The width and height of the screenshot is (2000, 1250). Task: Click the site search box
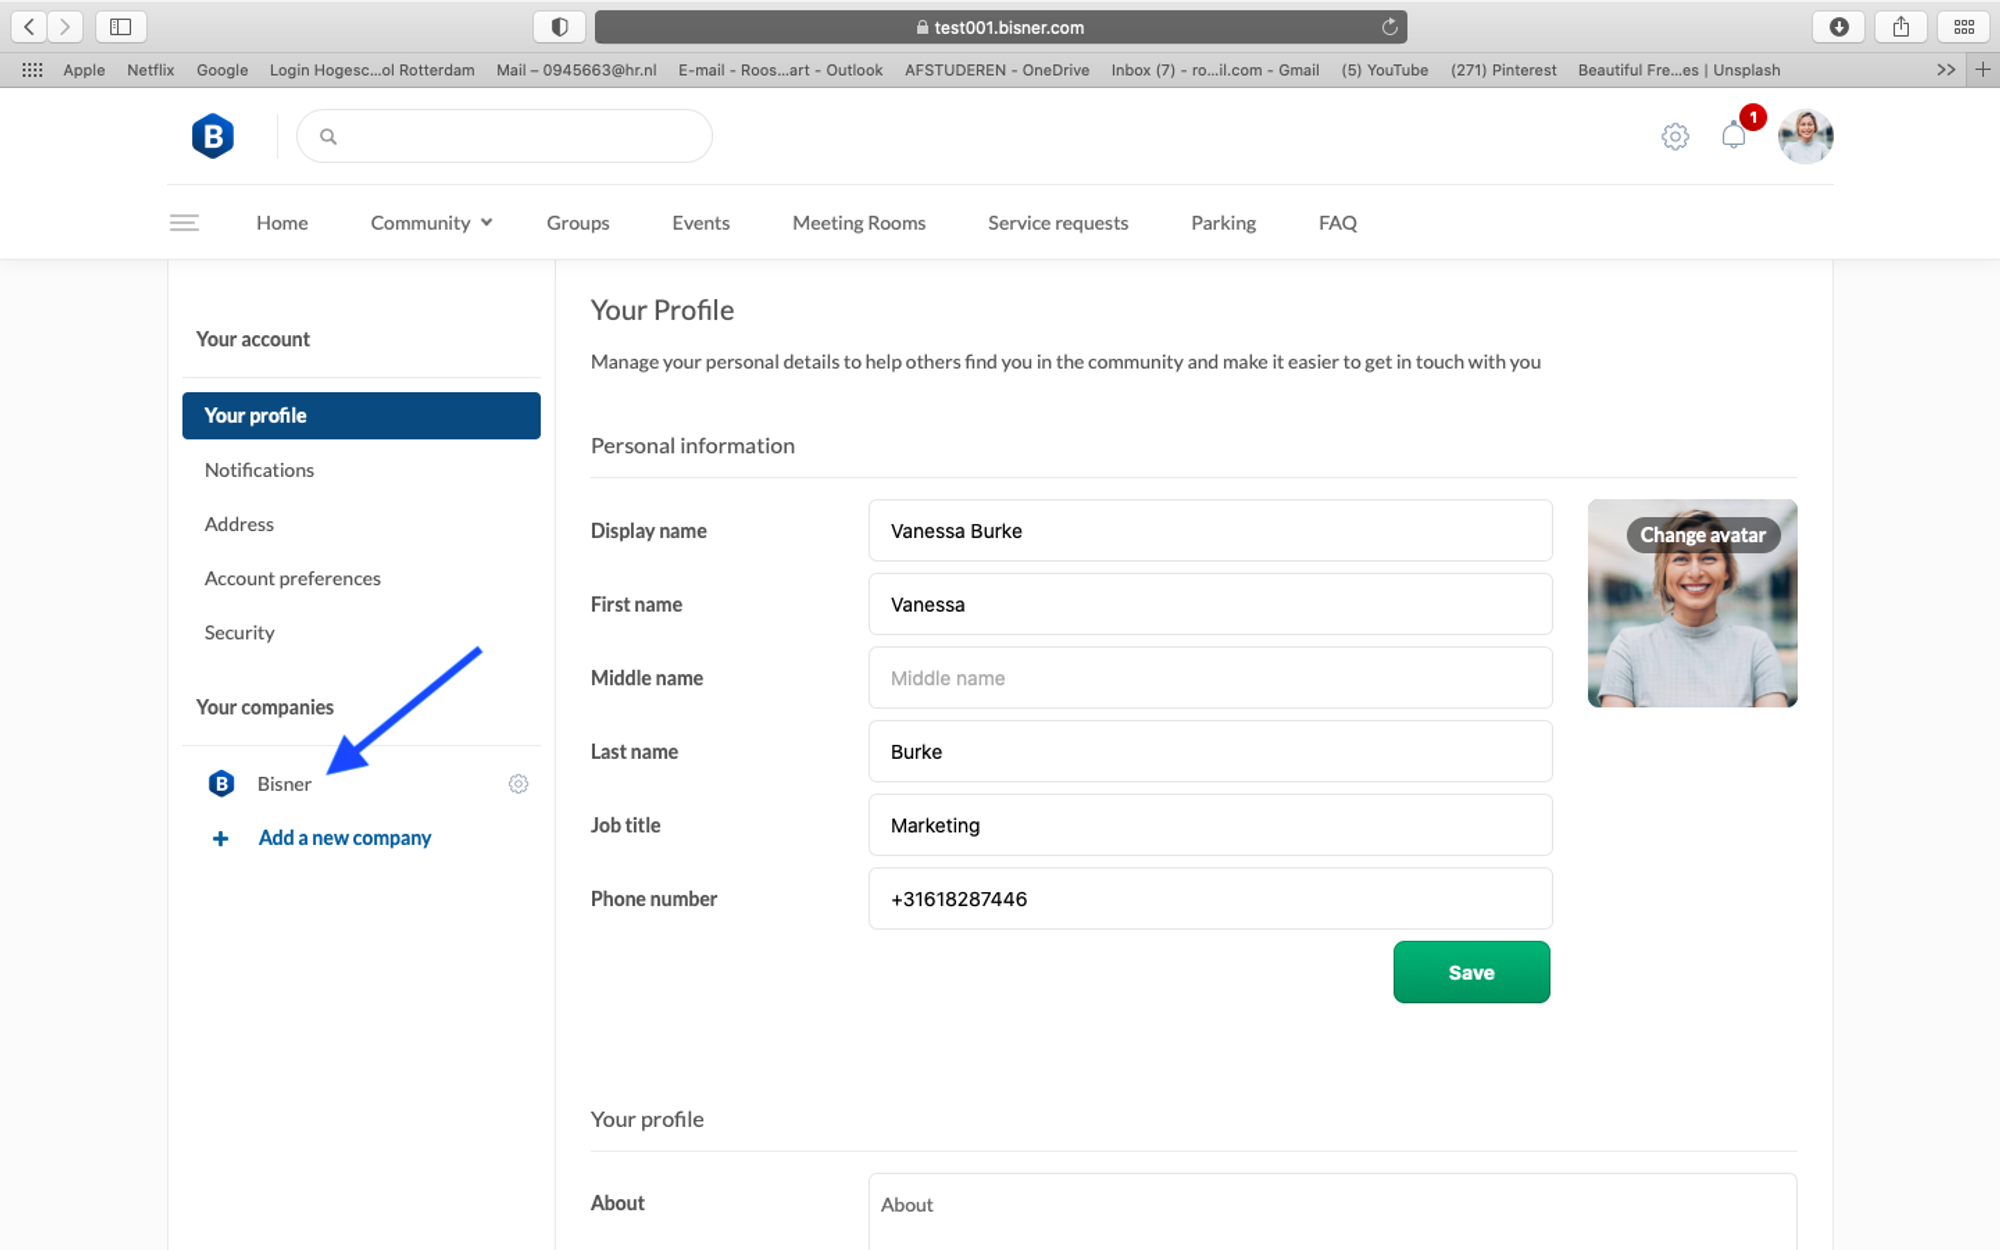(x=505, y=136)
